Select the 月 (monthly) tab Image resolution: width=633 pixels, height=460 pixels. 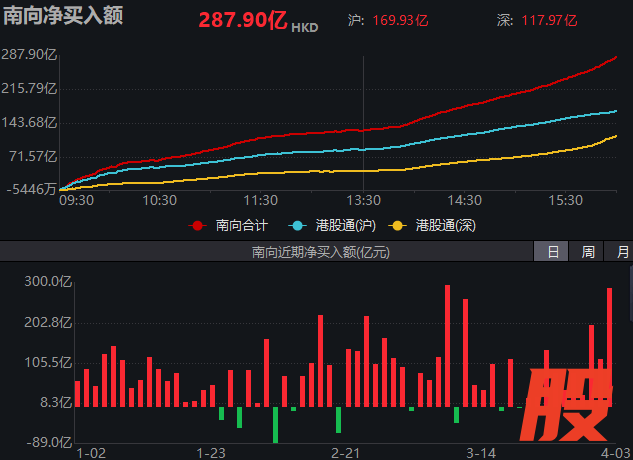[622, 252]
